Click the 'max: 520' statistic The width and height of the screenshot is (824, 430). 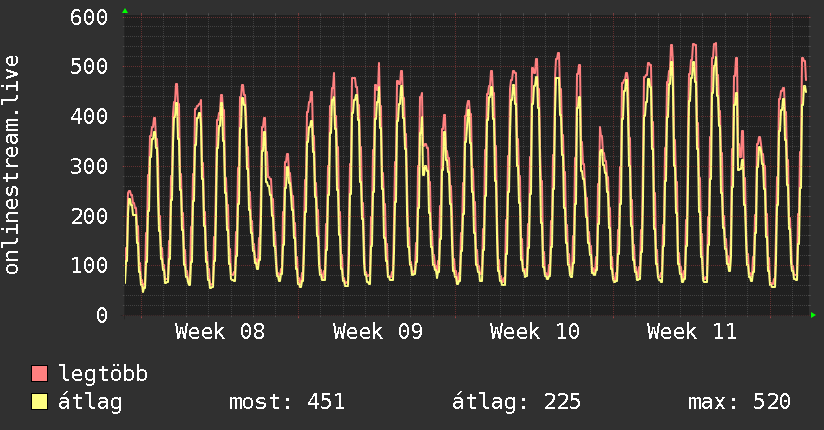[x=739, y=402]
